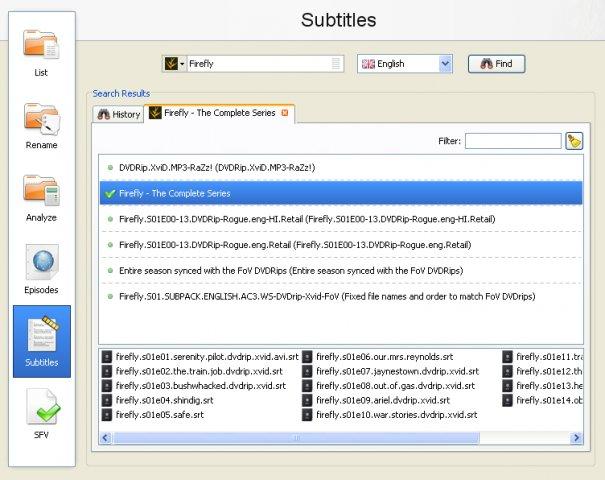Image resolution: width=605 pixels, height=480 pixels.
Task: Click the Filter text field
Action: pos(513,141)
